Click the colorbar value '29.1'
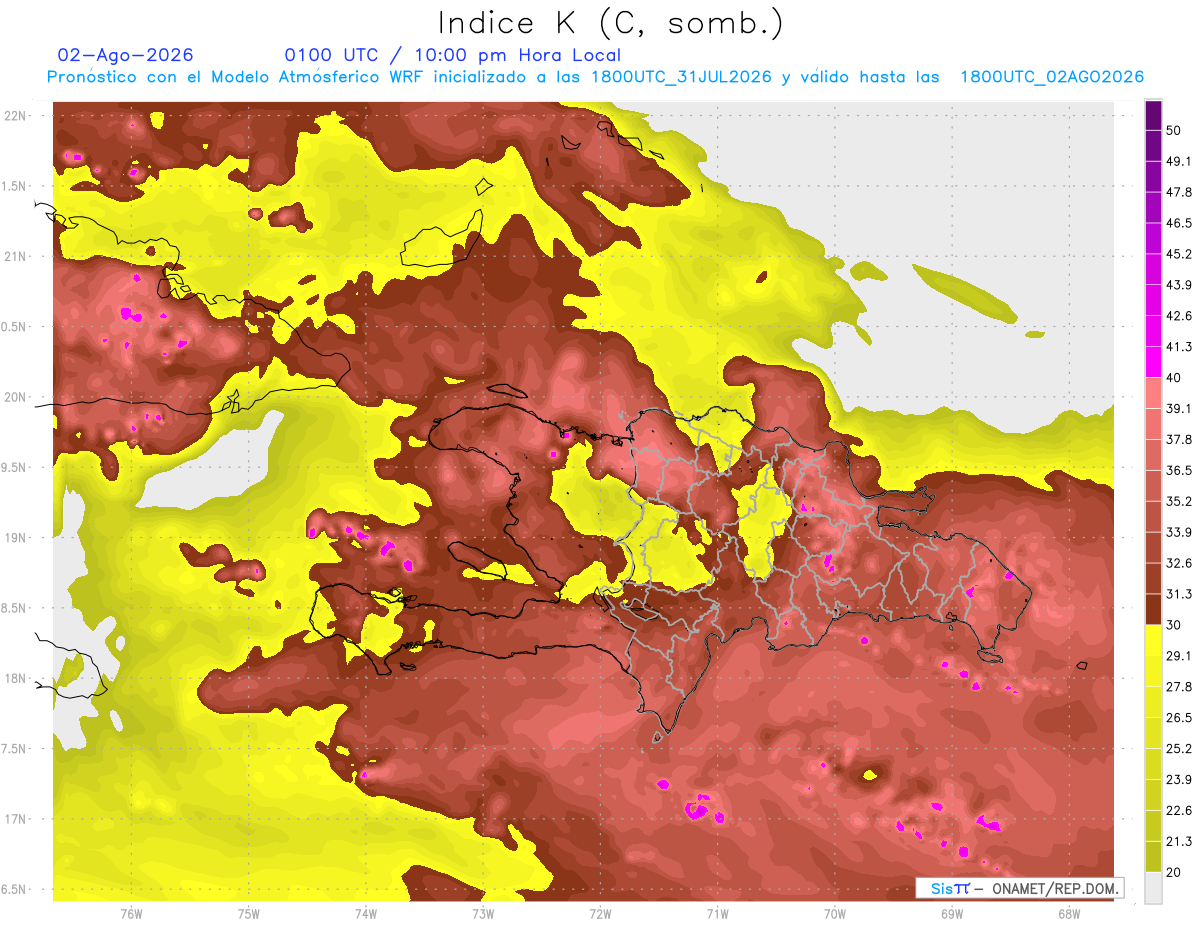 tap(1180, 656)
